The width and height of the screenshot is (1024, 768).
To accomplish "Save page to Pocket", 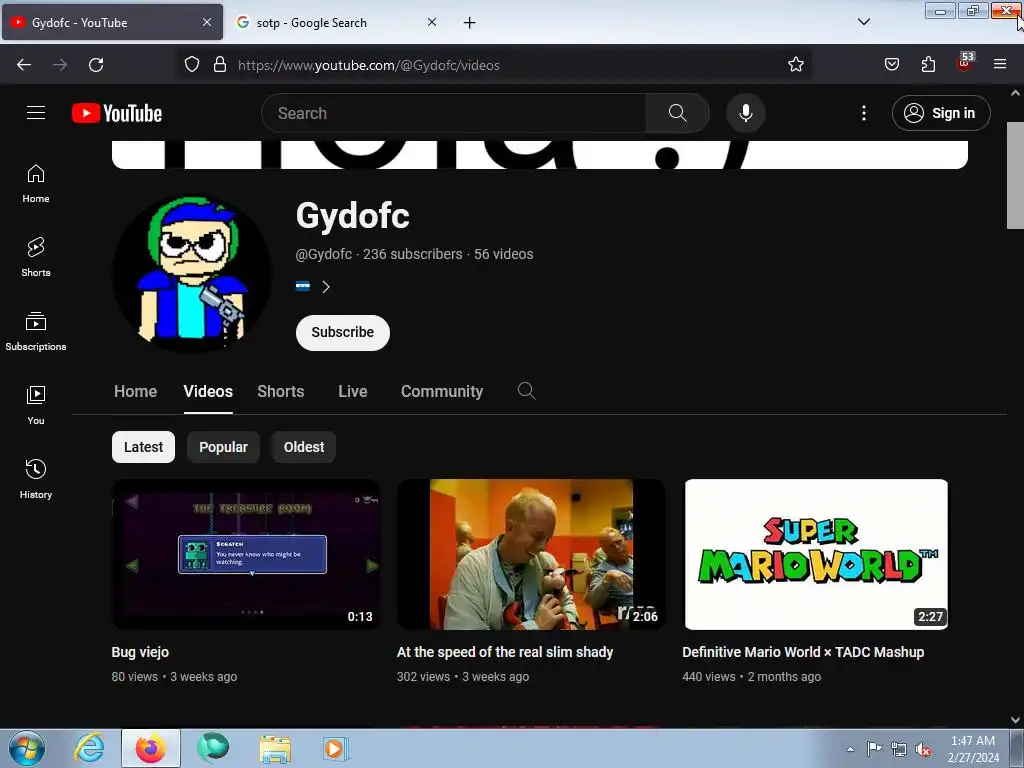I will [891, 64].
